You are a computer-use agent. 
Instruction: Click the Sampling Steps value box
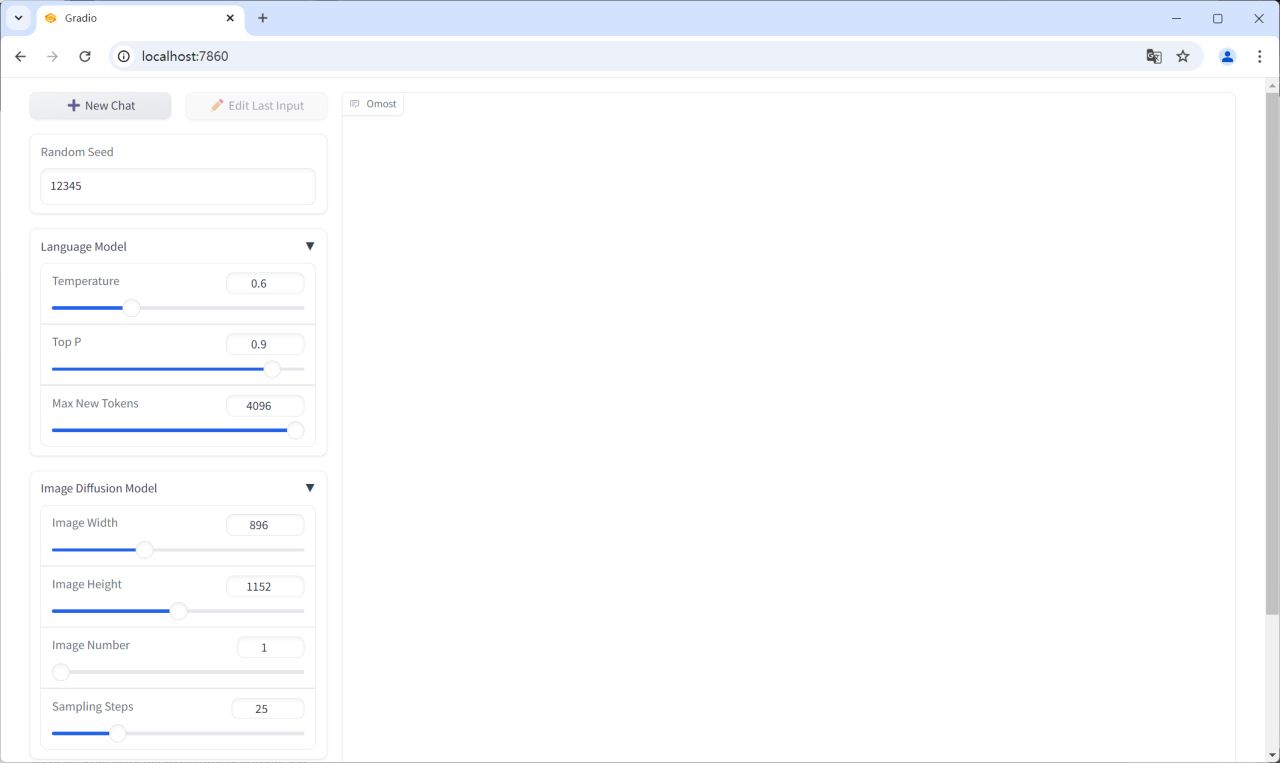(x=267, y=709)
